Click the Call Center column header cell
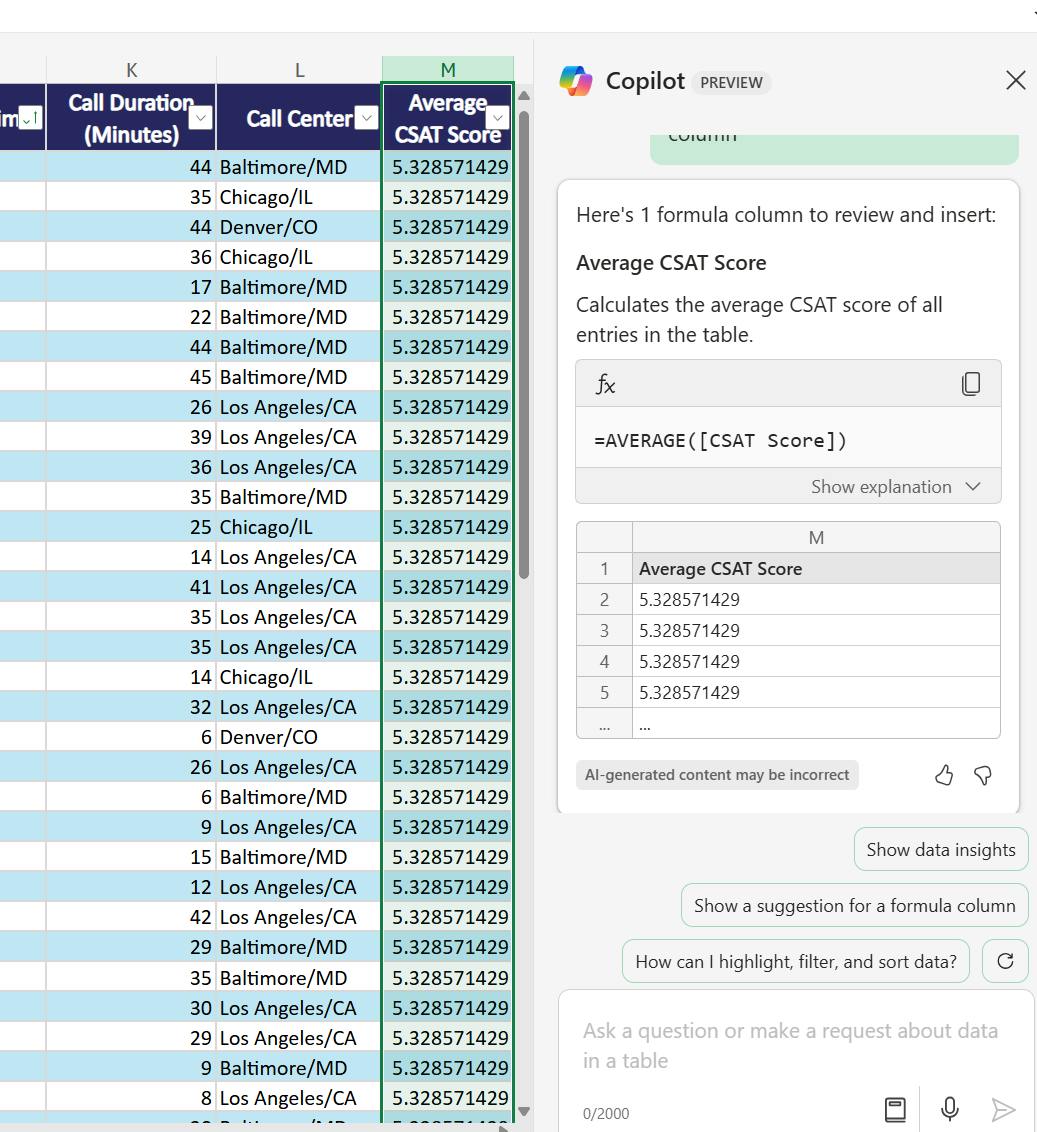This screenshot has height=1132, width=1037. pyautogui.click(x=299, y=117)
